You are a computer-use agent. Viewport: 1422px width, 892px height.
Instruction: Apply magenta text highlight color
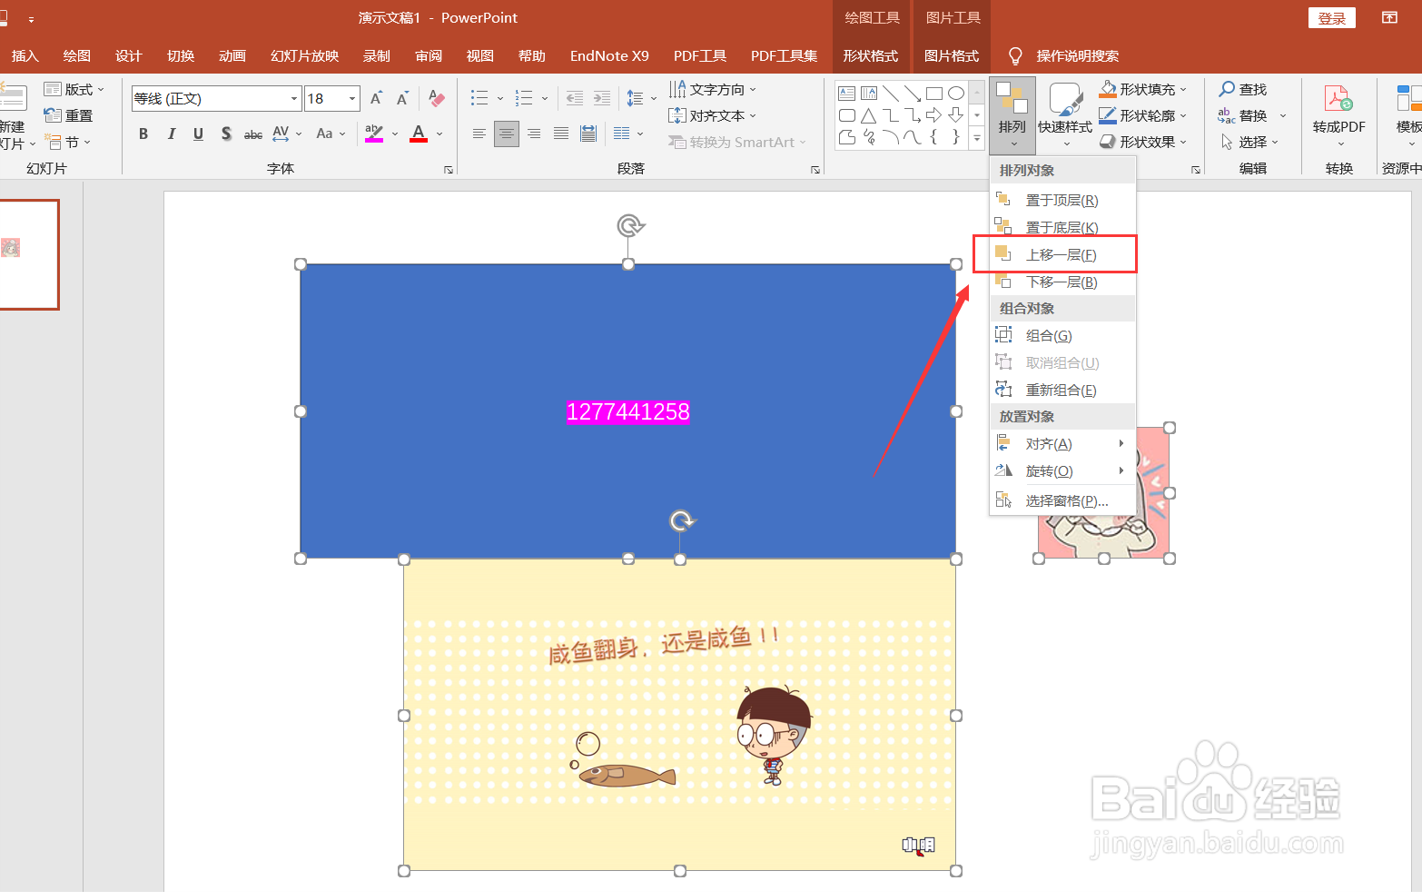(x=374, y=133)
